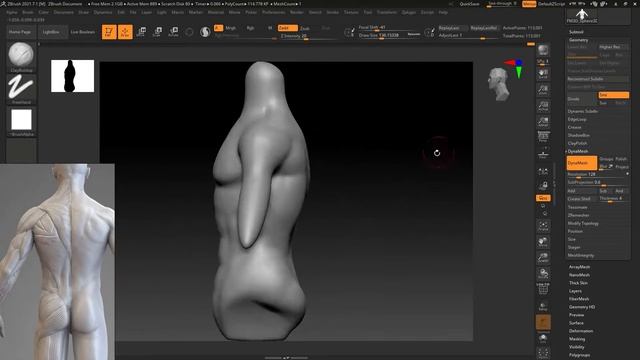Activate the Edit mode button
The image size is (640, 360).
109,32
